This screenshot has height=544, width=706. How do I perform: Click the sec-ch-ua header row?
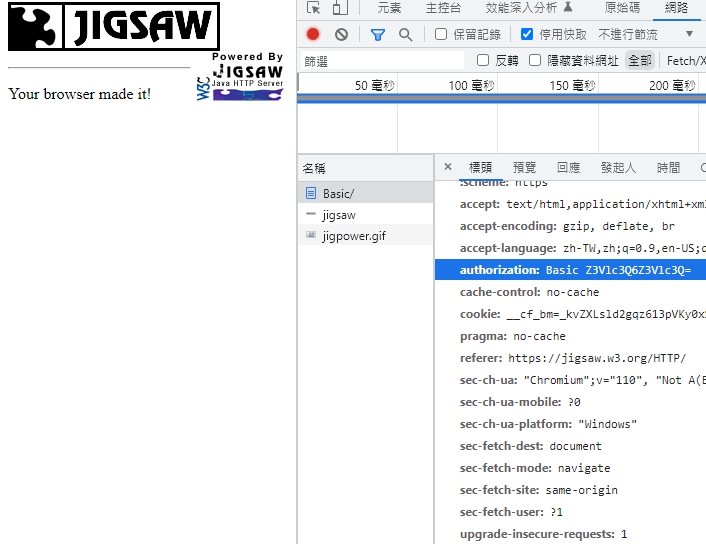tap(570, 380)
